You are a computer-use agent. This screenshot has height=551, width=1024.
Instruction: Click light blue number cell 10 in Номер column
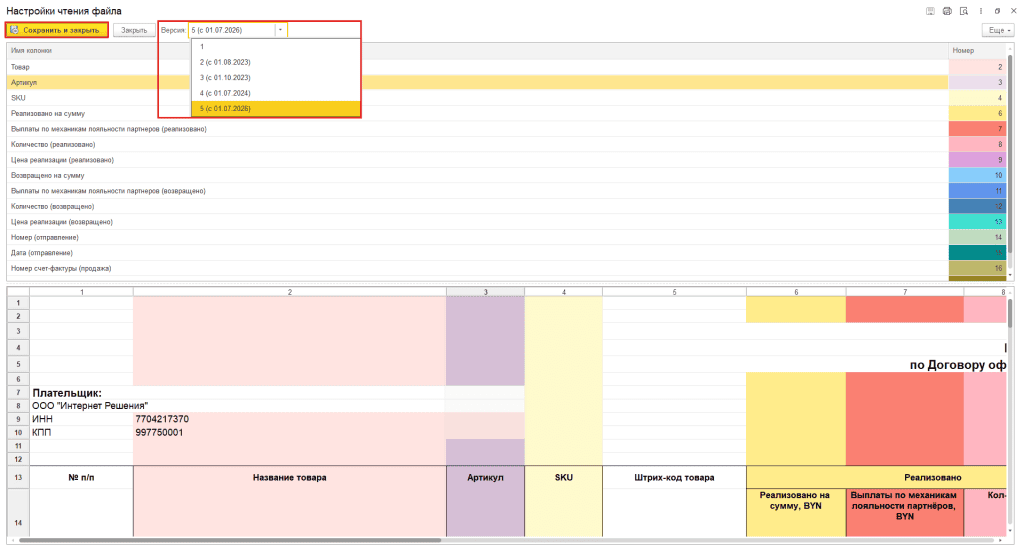[x=978, y=176]
